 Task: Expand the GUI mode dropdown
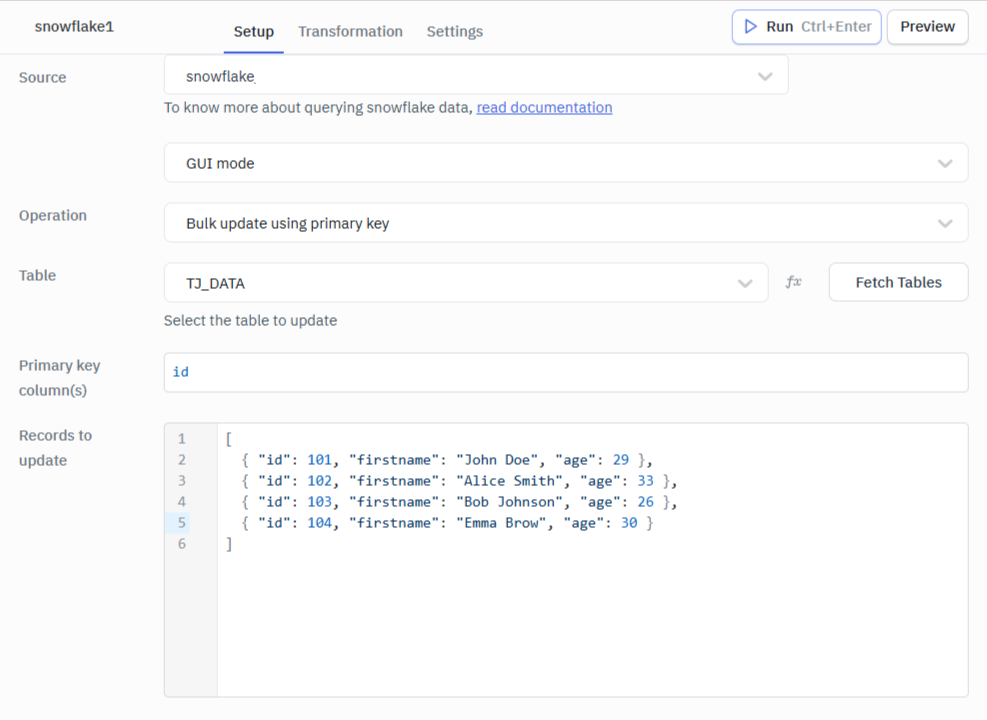566,163
